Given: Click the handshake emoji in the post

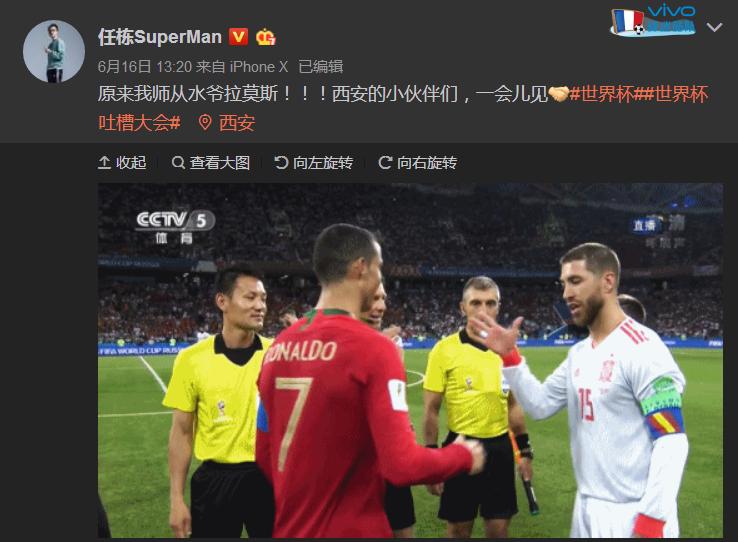Looking at the screenshot, I should (559, 94).
